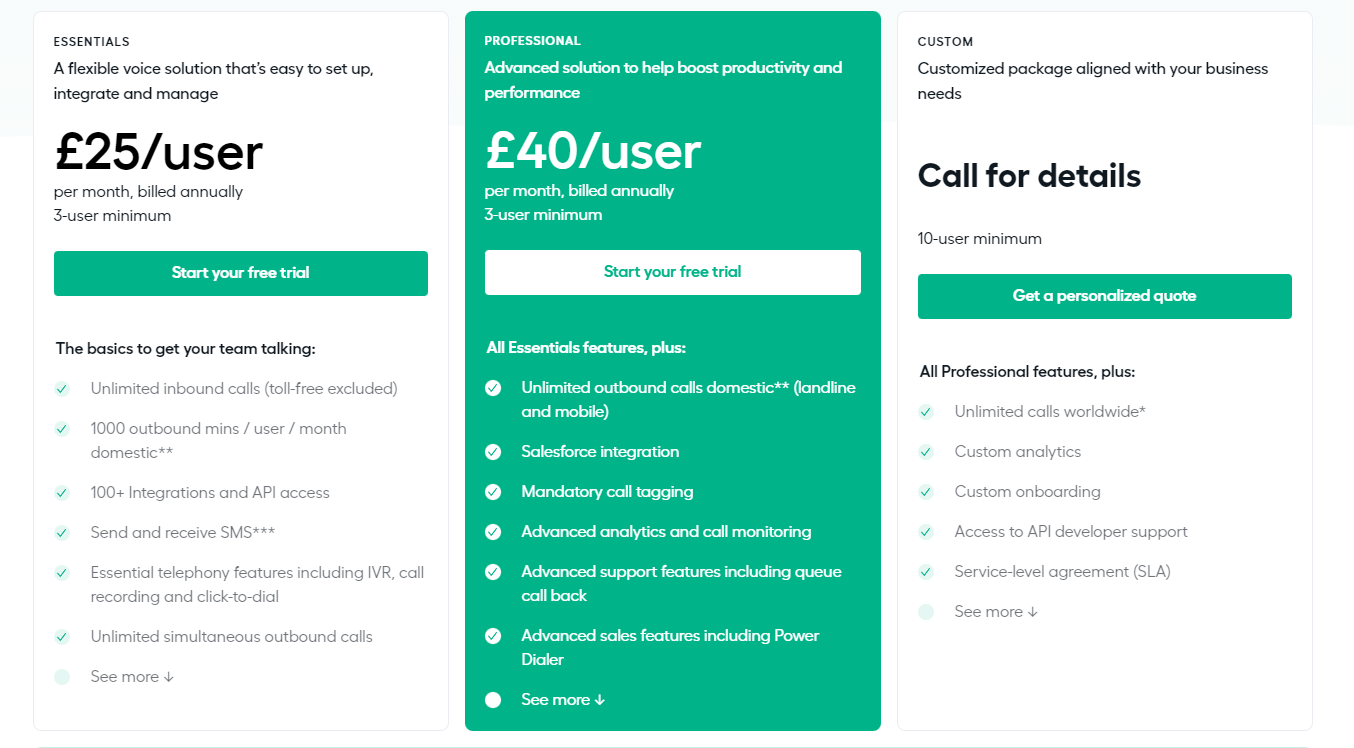Click the Call for details heading
This screenshot has height=748, width=1354.
(x=1029, y=176)
